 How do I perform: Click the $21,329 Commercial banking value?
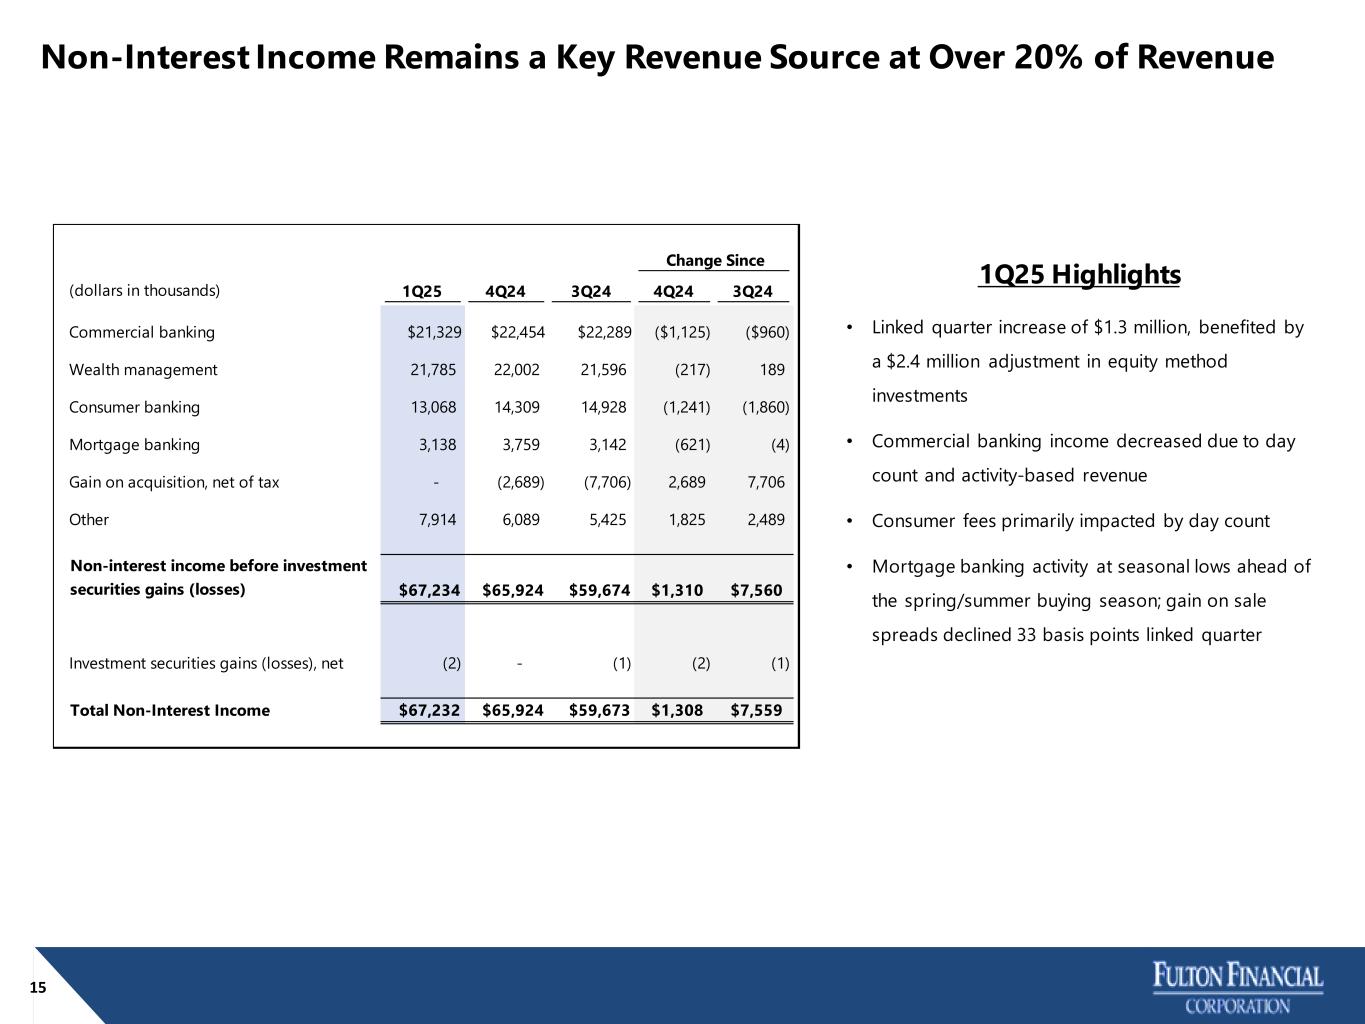point(434,332)
